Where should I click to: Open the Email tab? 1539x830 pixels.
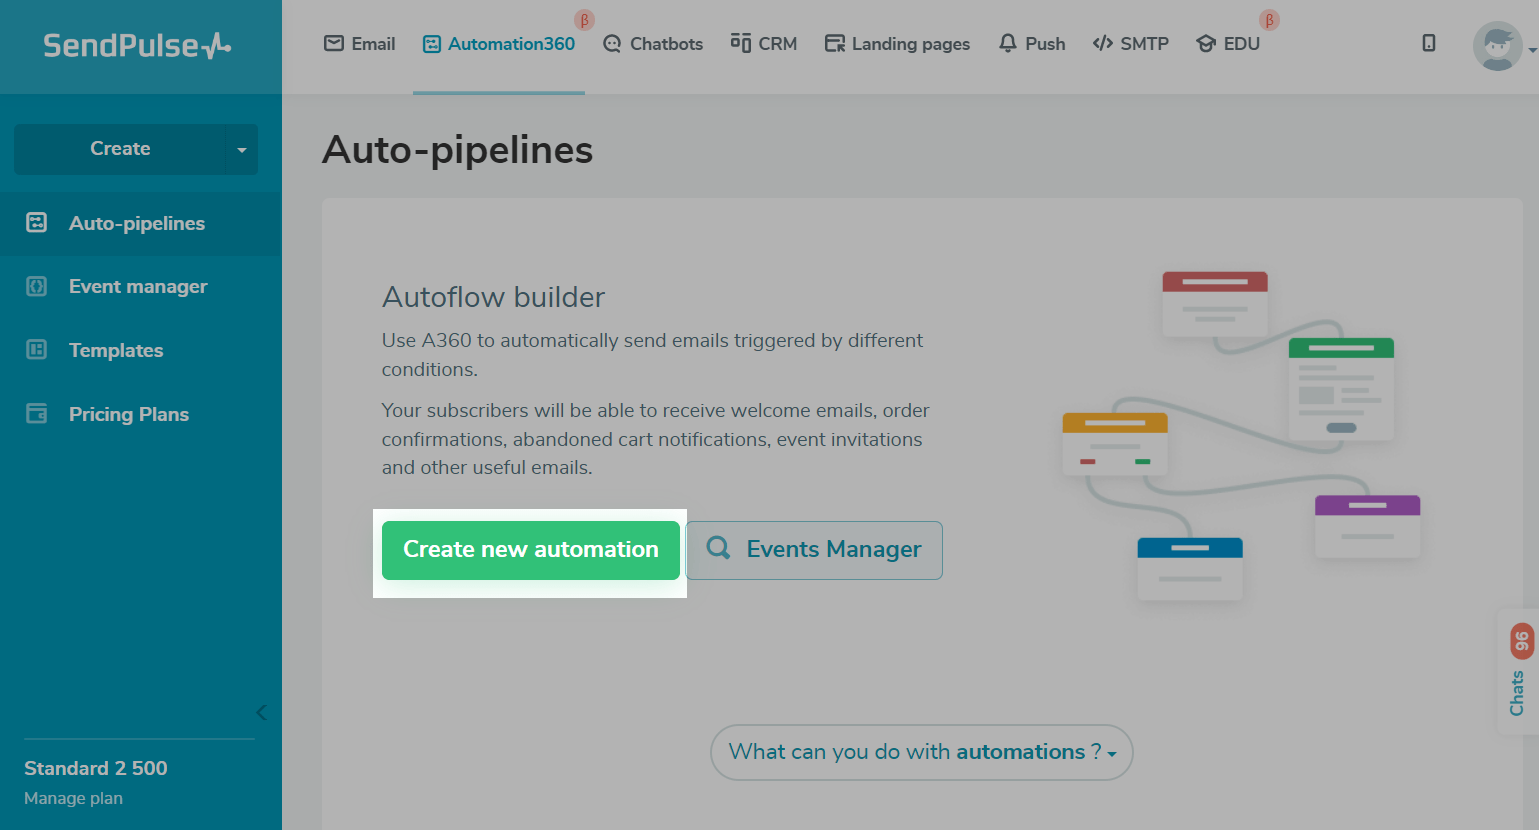coord(360,44)
